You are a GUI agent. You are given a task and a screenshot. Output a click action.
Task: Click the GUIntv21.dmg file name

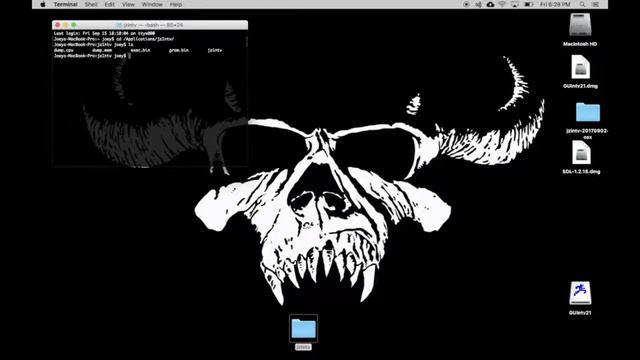click(580, 86)
